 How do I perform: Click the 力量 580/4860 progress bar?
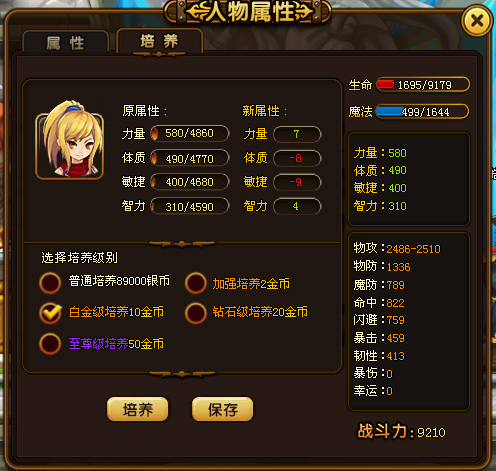190,133
